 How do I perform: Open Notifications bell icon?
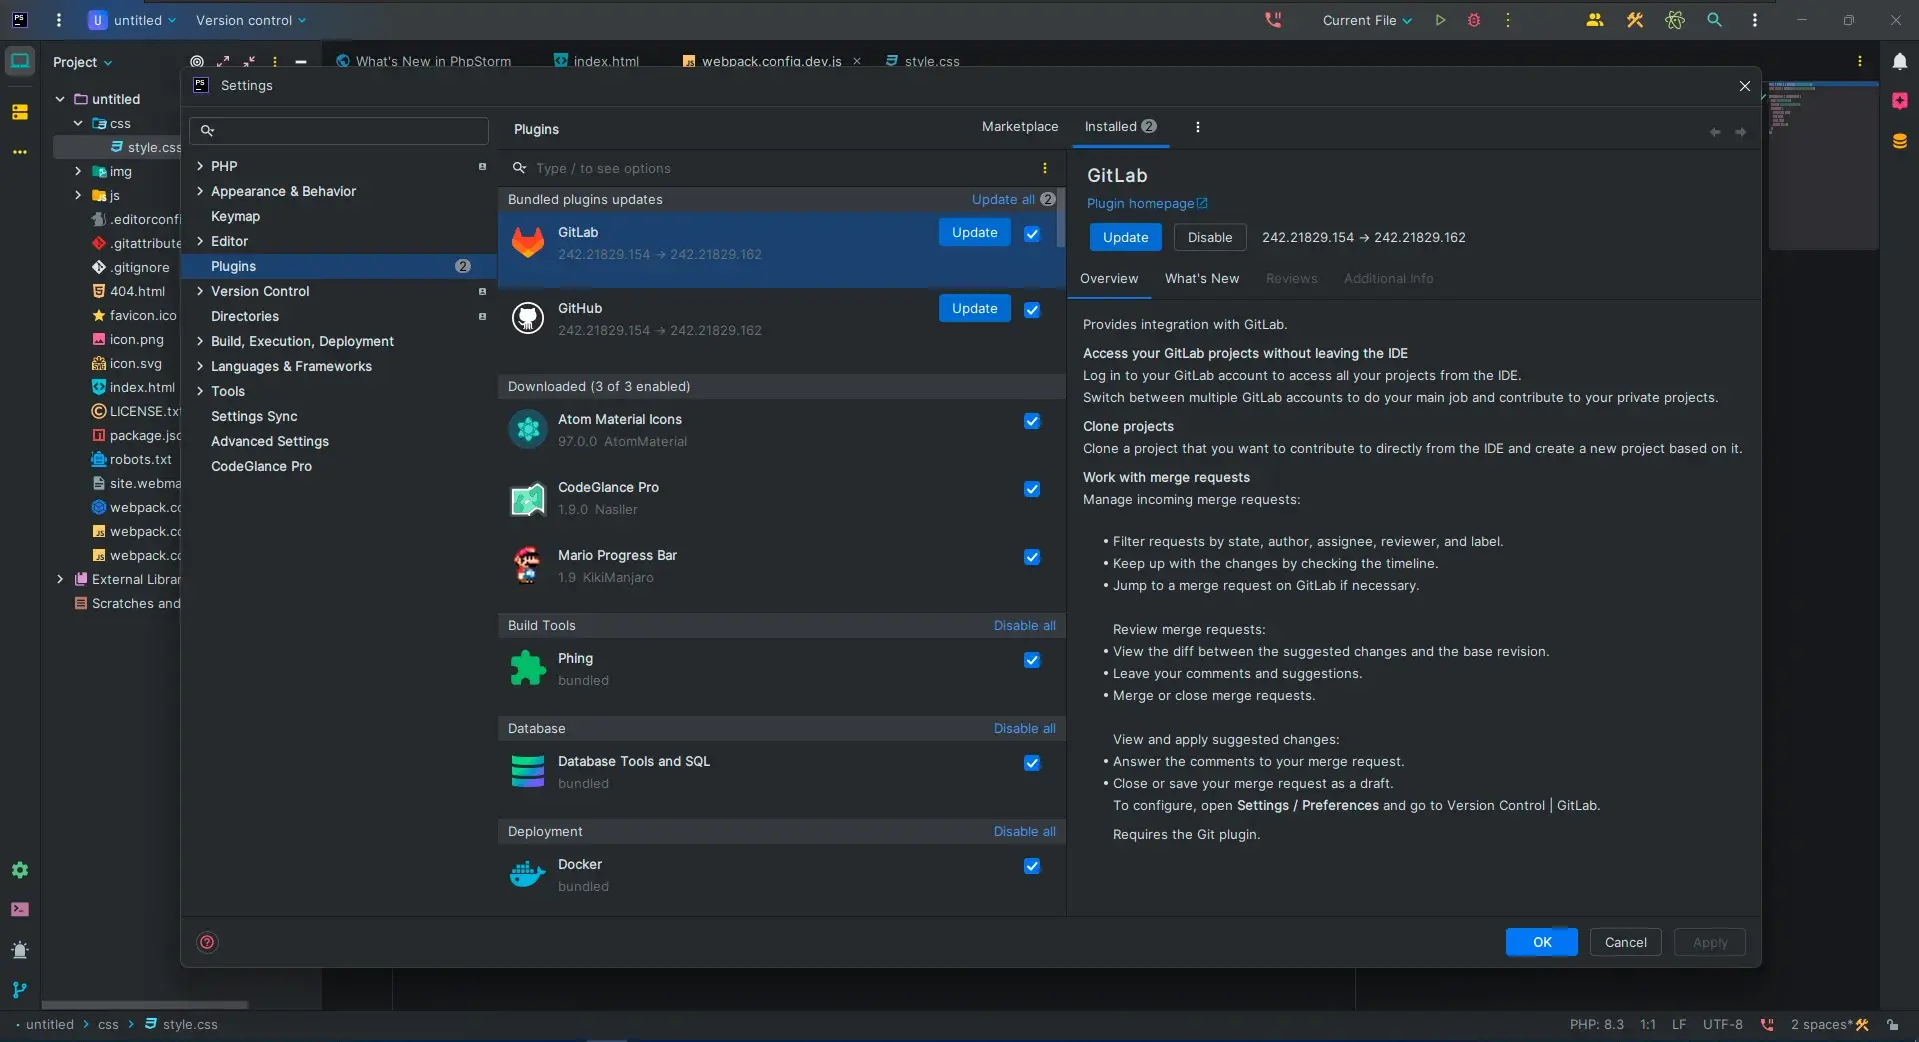point(1899,62)
